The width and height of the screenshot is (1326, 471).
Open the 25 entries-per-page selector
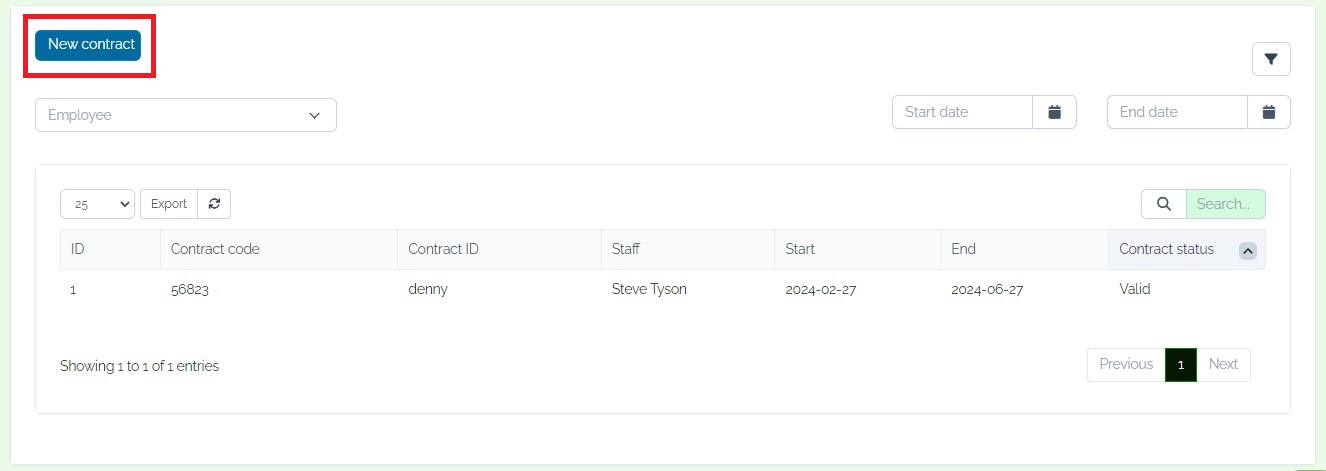(97, 204)
